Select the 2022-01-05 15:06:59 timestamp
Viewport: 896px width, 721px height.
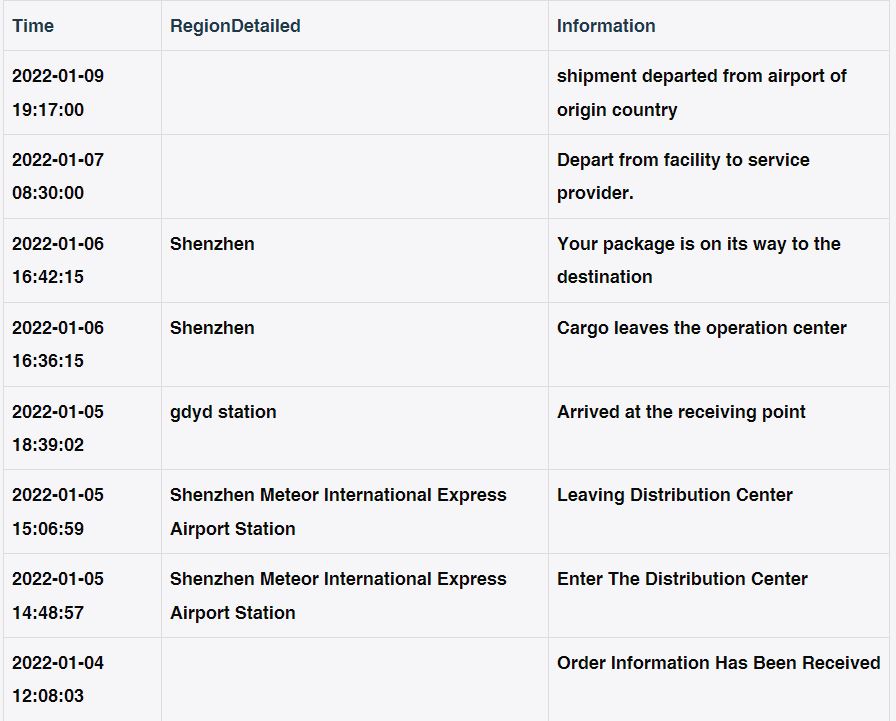pos(58,511)
